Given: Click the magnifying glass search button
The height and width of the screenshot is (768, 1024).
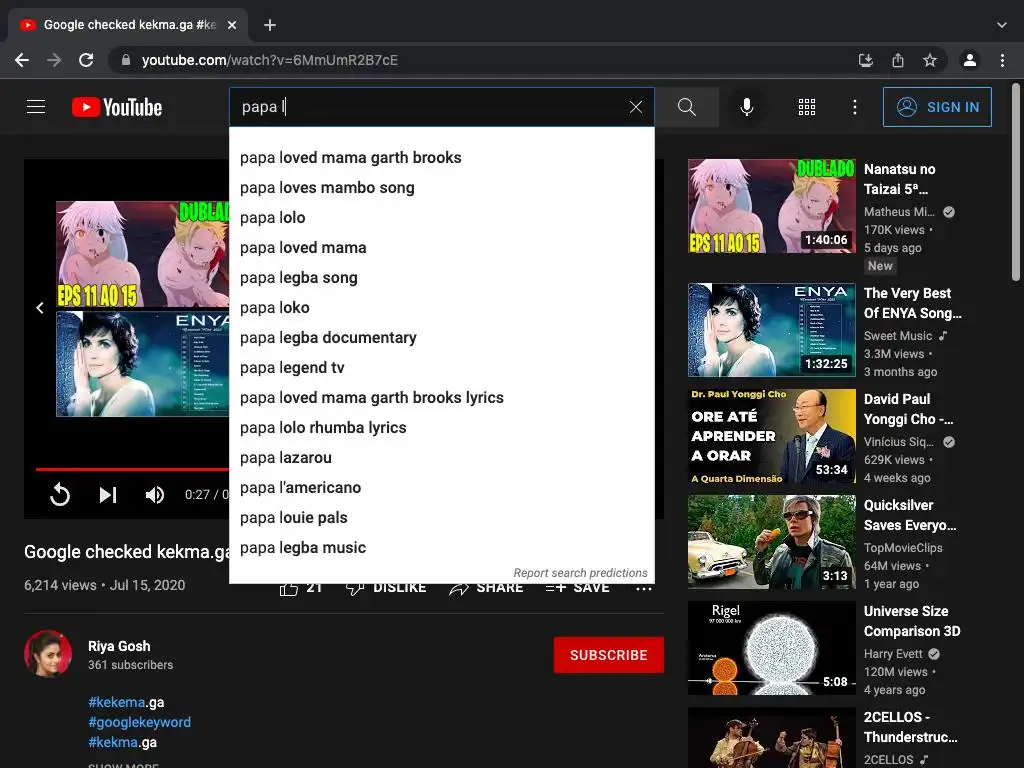Looking at the screenshot, I should click(686, 107).
